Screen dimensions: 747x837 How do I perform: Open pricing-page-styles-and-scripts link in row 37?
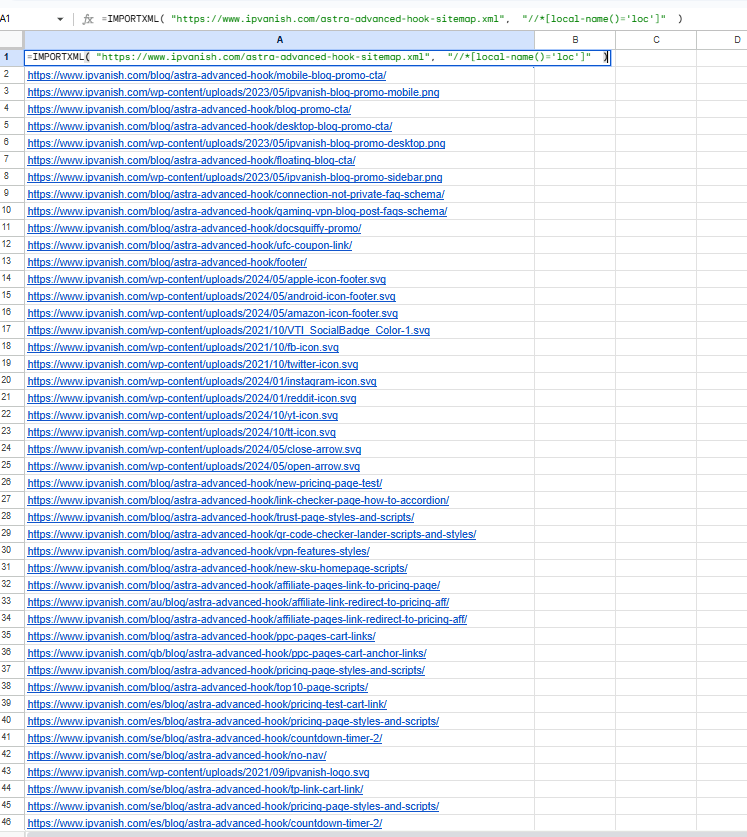226,670
